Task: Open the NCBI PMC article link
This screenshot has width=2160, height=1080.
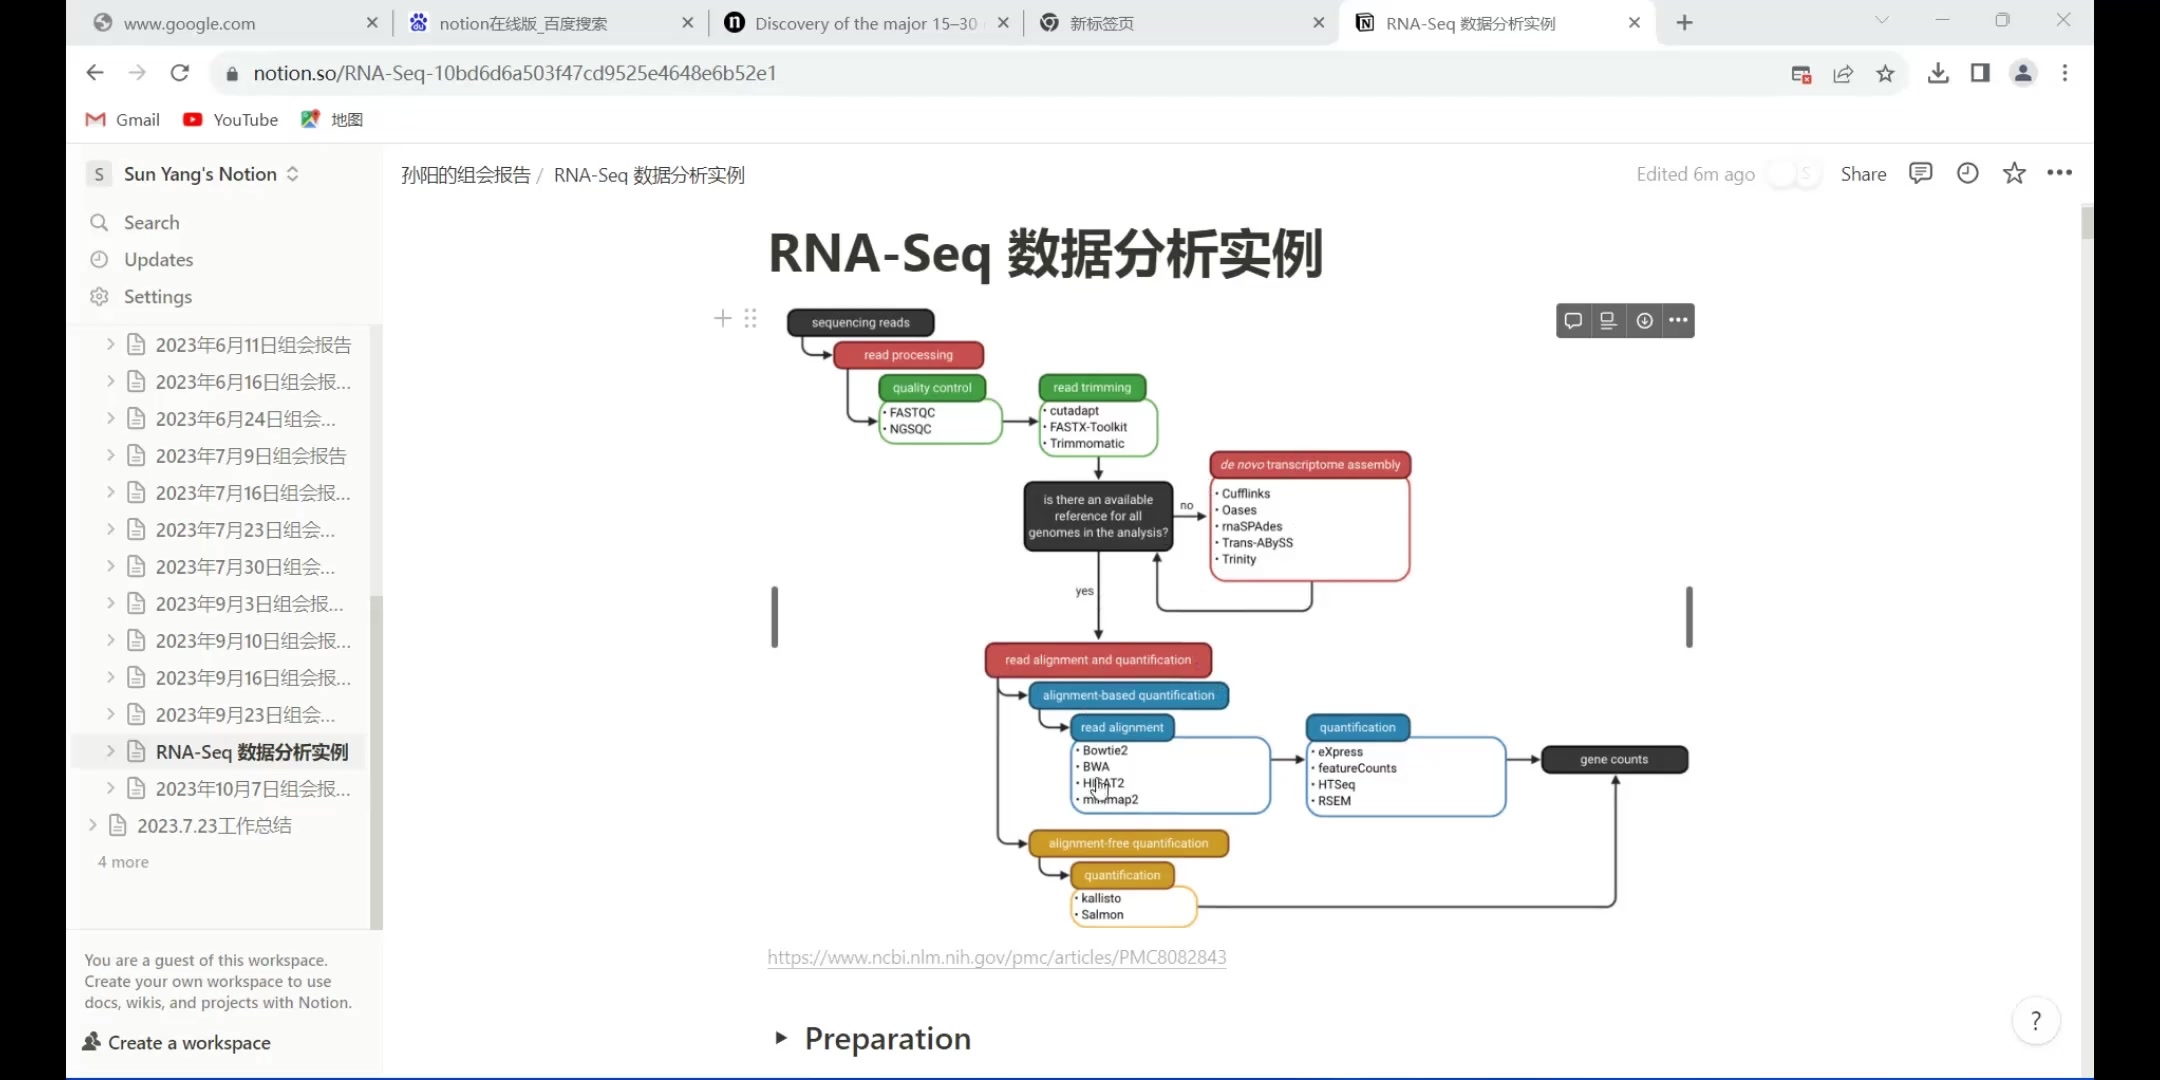Action: [996, 957]
